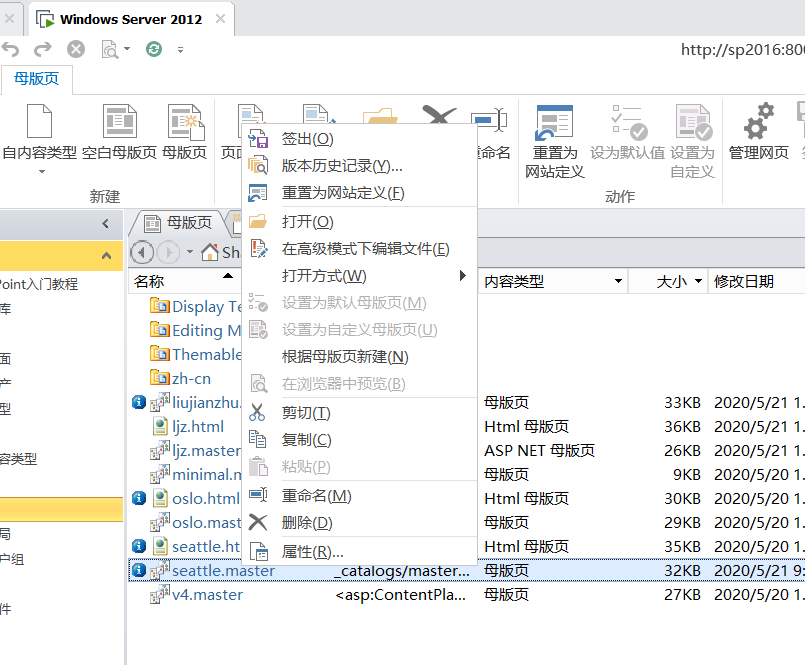The width and height of the screenshot is (805, 665).
Task: Click the forward navigation arrow button
Action: point(168,252)
